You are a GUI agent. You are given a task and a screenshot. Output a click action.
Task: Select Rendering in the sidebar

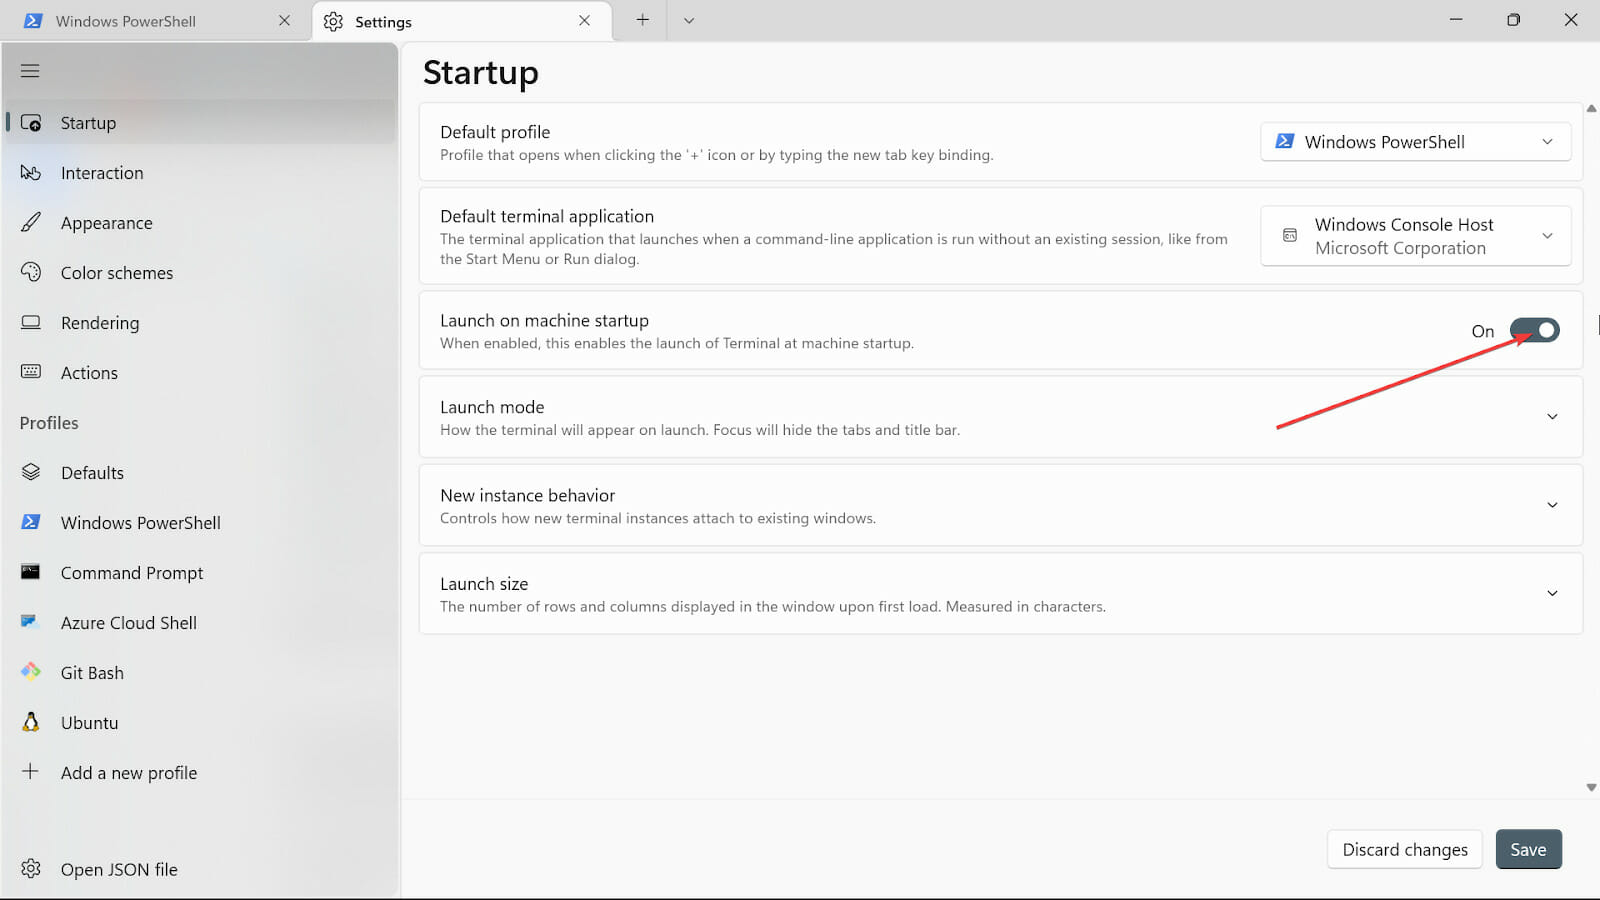(200, 323)
